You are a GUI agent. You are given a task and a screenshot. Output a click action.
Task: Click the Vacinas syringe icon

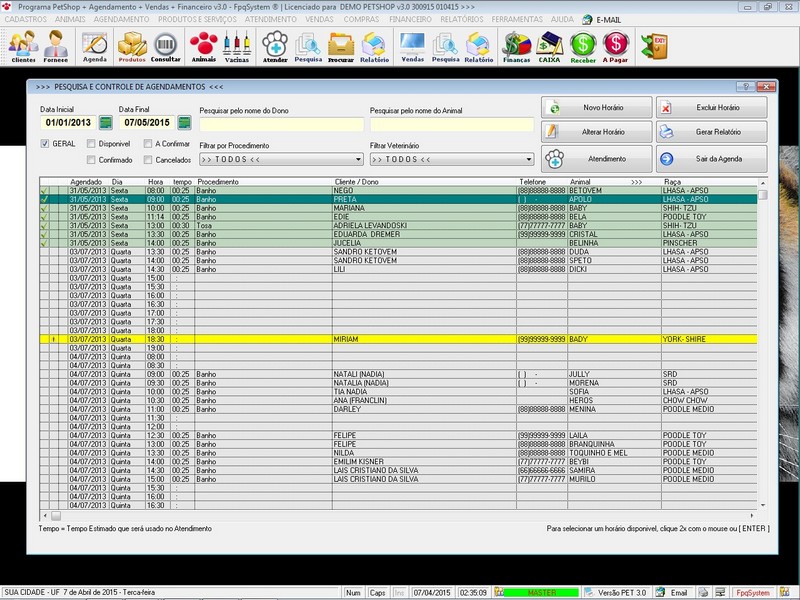(x=237, y=45)
